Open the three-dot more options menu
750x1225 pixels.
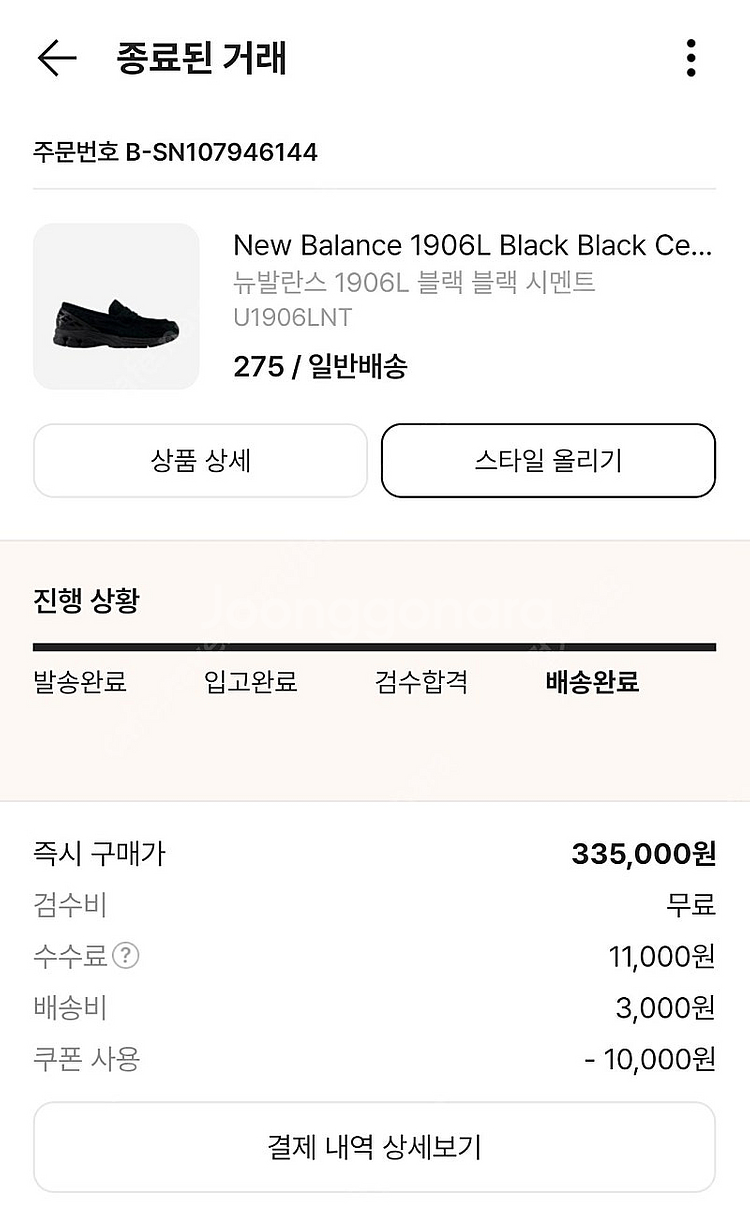point(691,59)
